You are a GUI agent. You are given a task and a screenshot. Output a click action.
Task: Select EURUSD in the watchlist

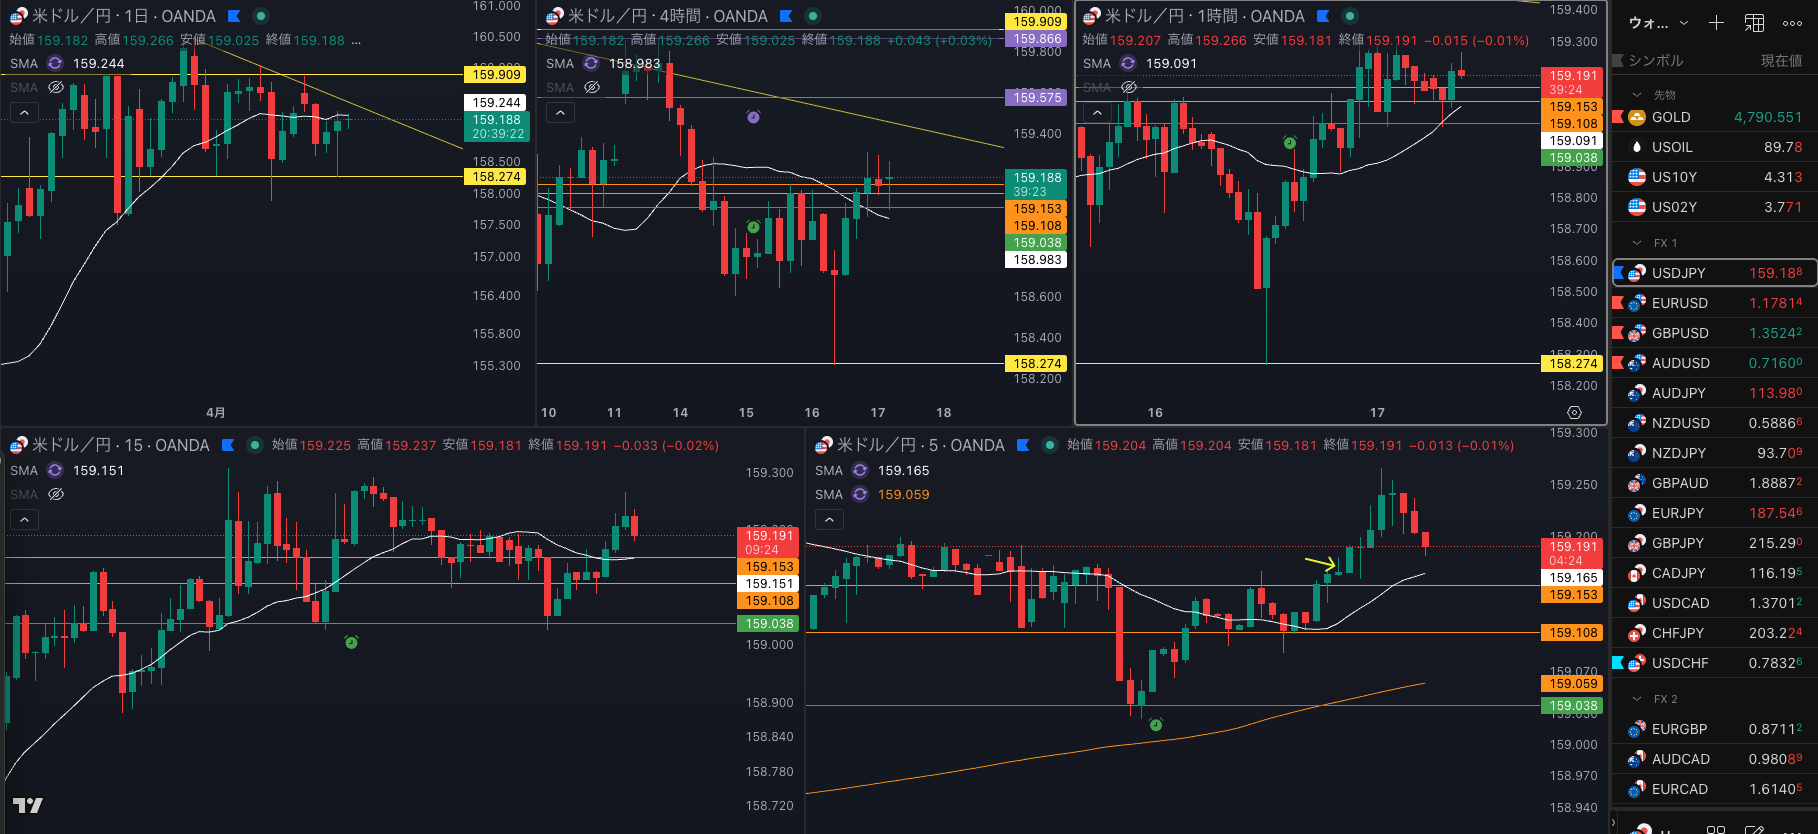click(x=1680, y=303)
